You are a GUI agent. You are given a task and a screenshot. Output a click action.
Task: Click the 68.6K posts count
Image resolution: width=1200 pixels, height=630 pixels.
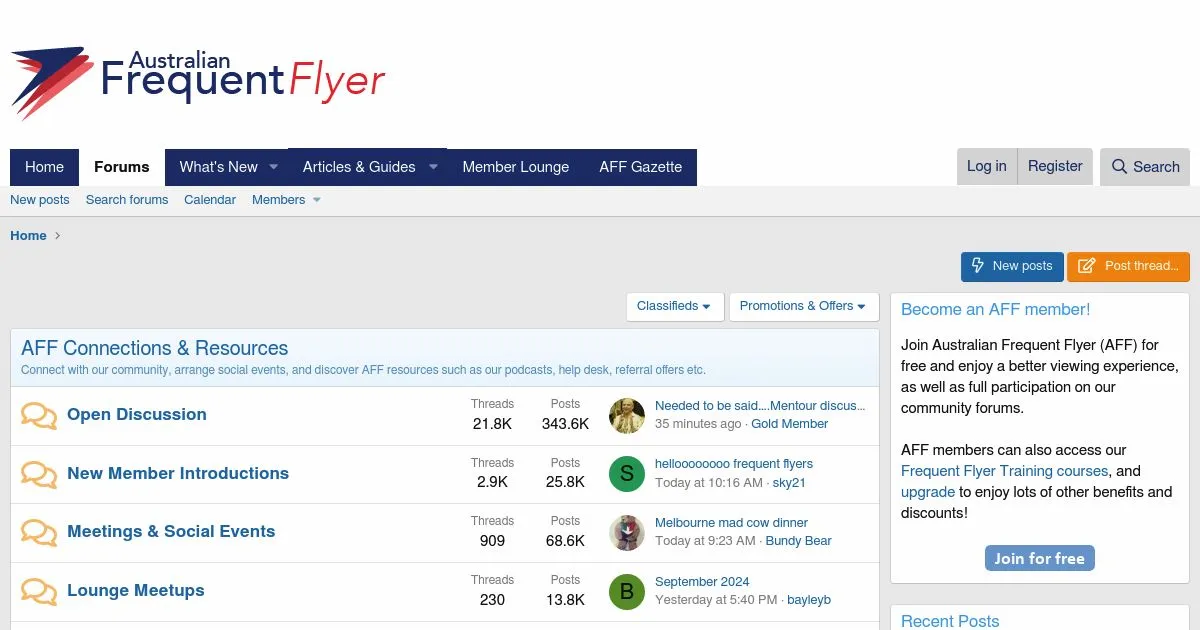(565, 541)
